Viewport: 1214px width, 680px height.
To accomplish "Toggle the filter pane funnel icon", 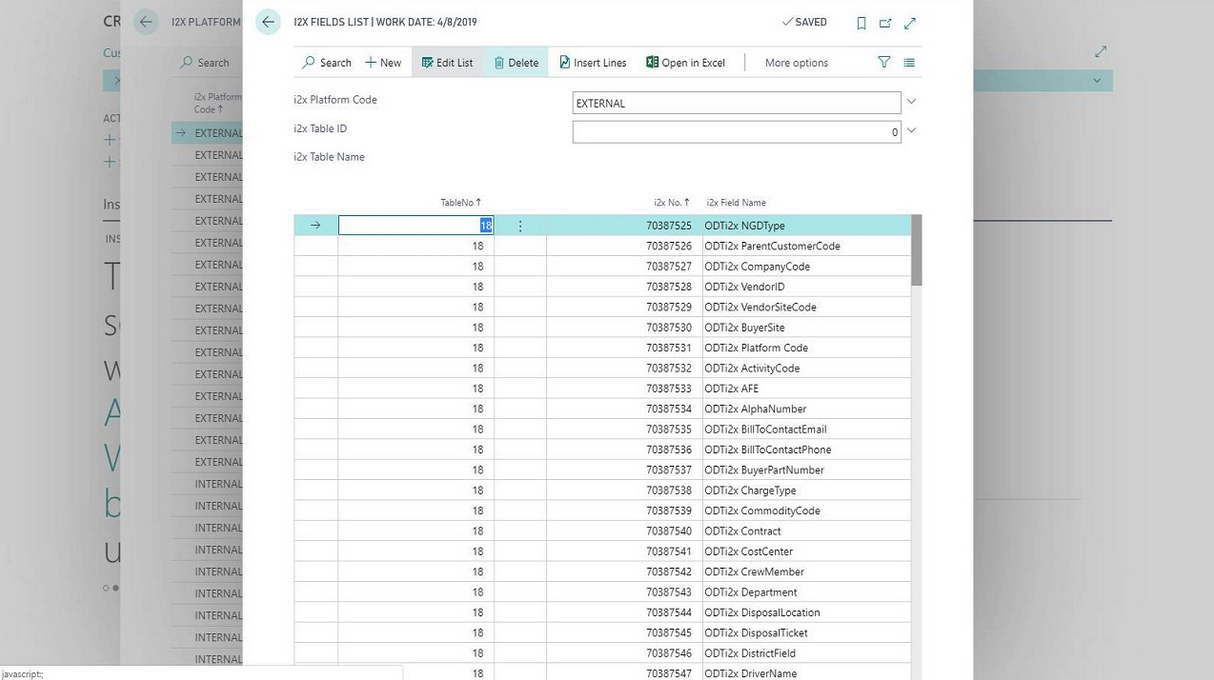I will pos(884,62).
